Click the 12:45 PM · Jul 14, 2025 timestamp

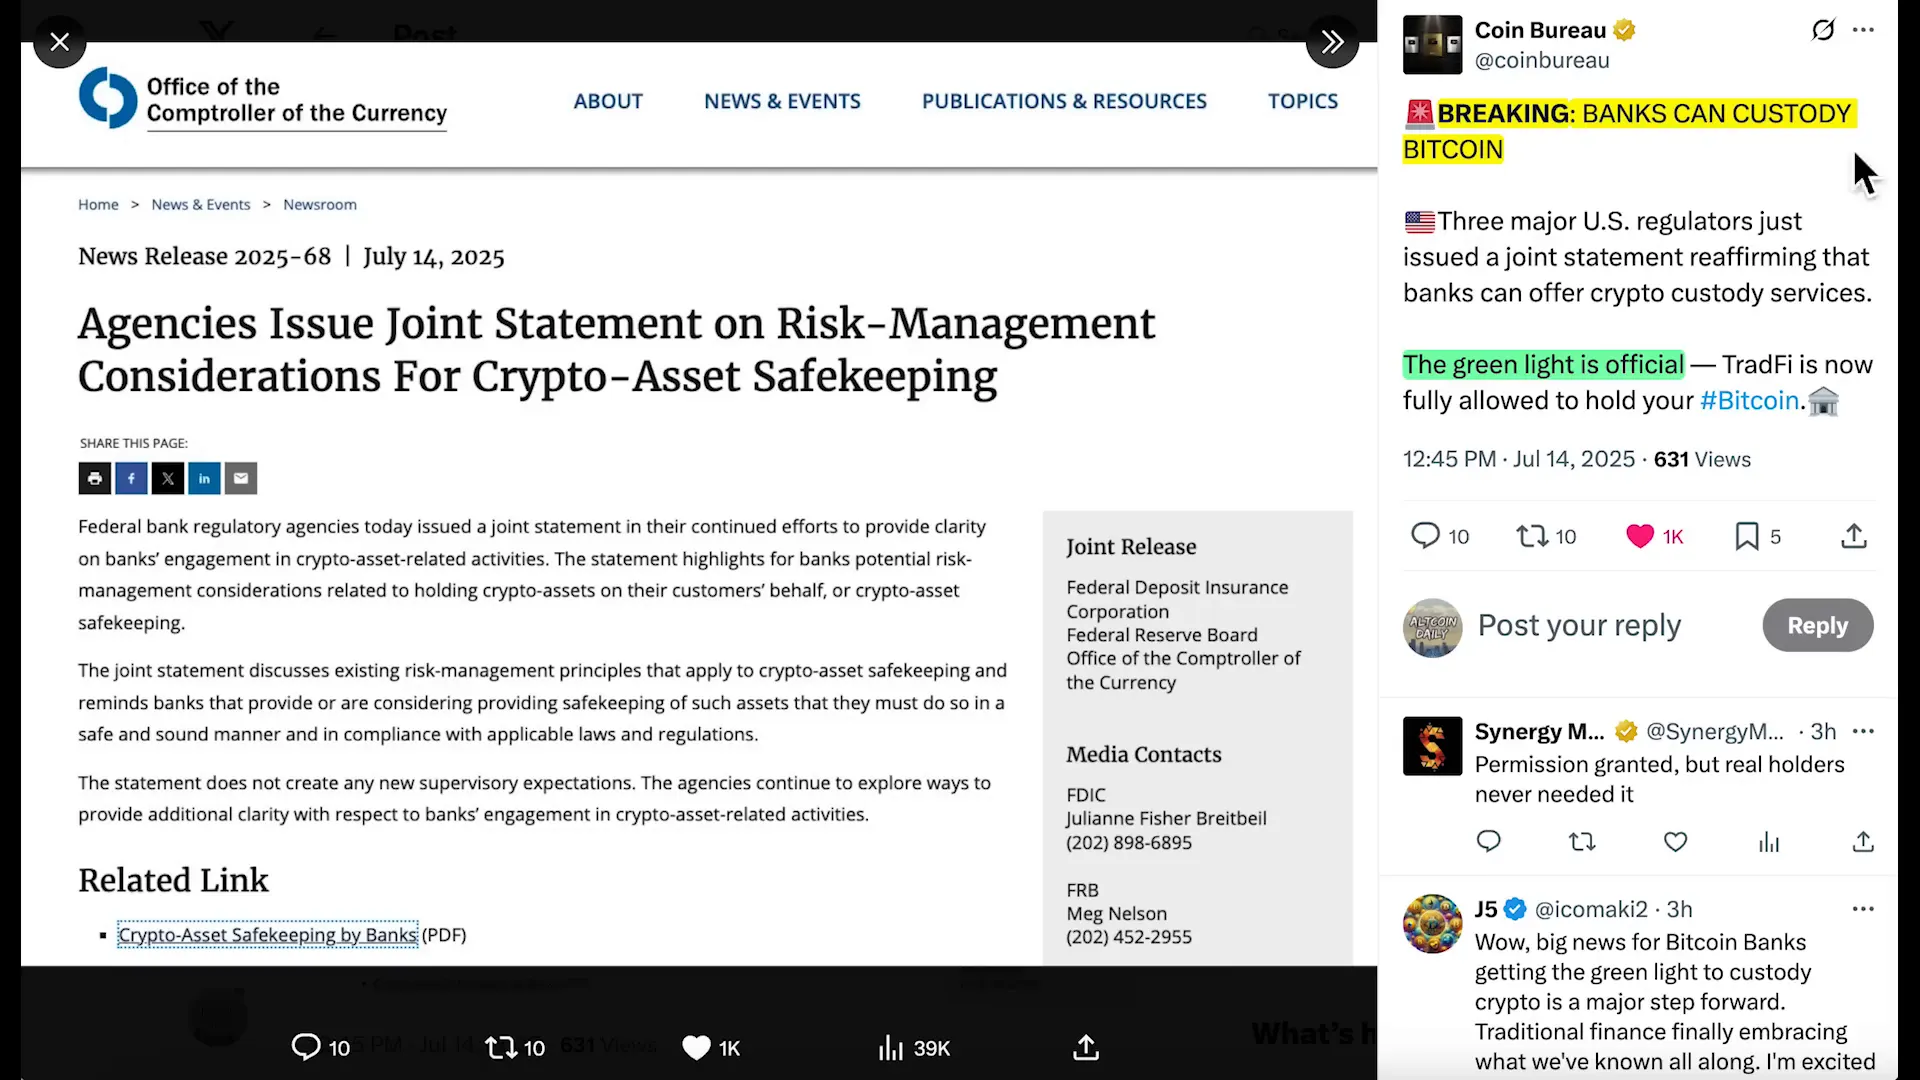point(1519,459)
